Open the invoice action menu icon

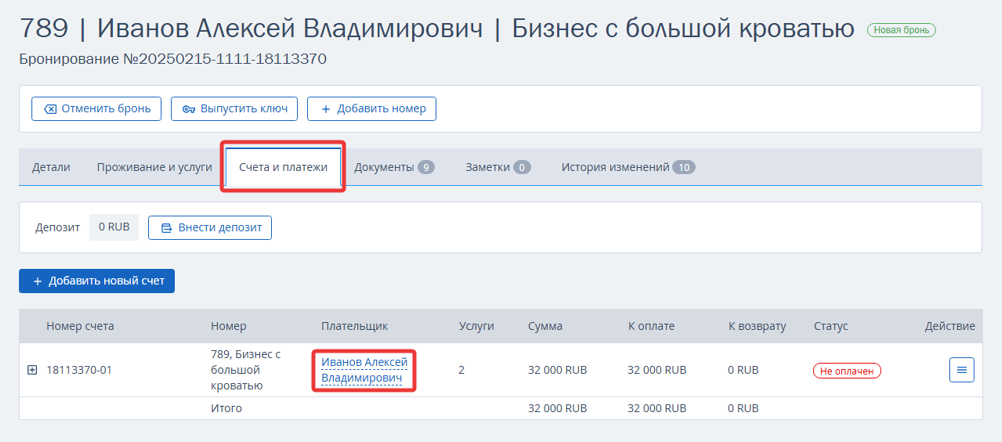tap(962, 370)
